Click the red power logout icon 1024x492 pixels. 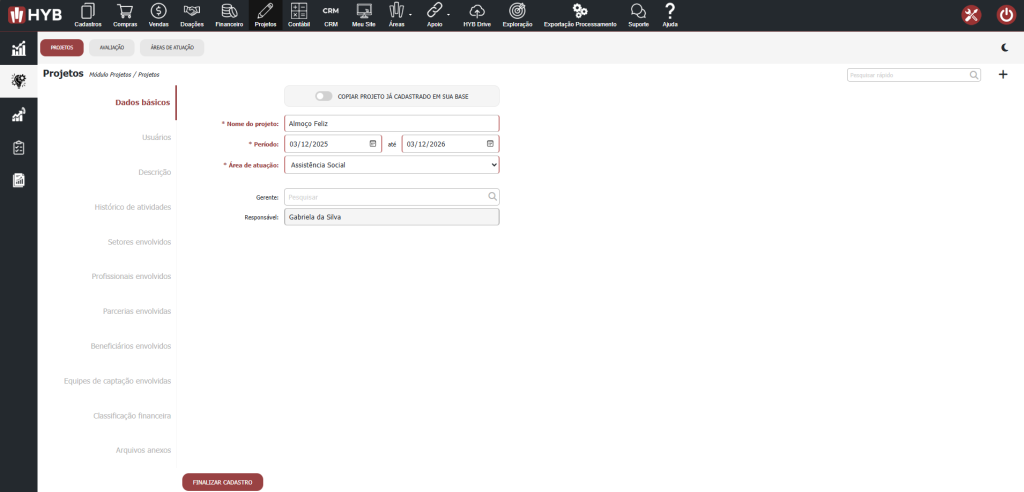tap(1006, 14)
